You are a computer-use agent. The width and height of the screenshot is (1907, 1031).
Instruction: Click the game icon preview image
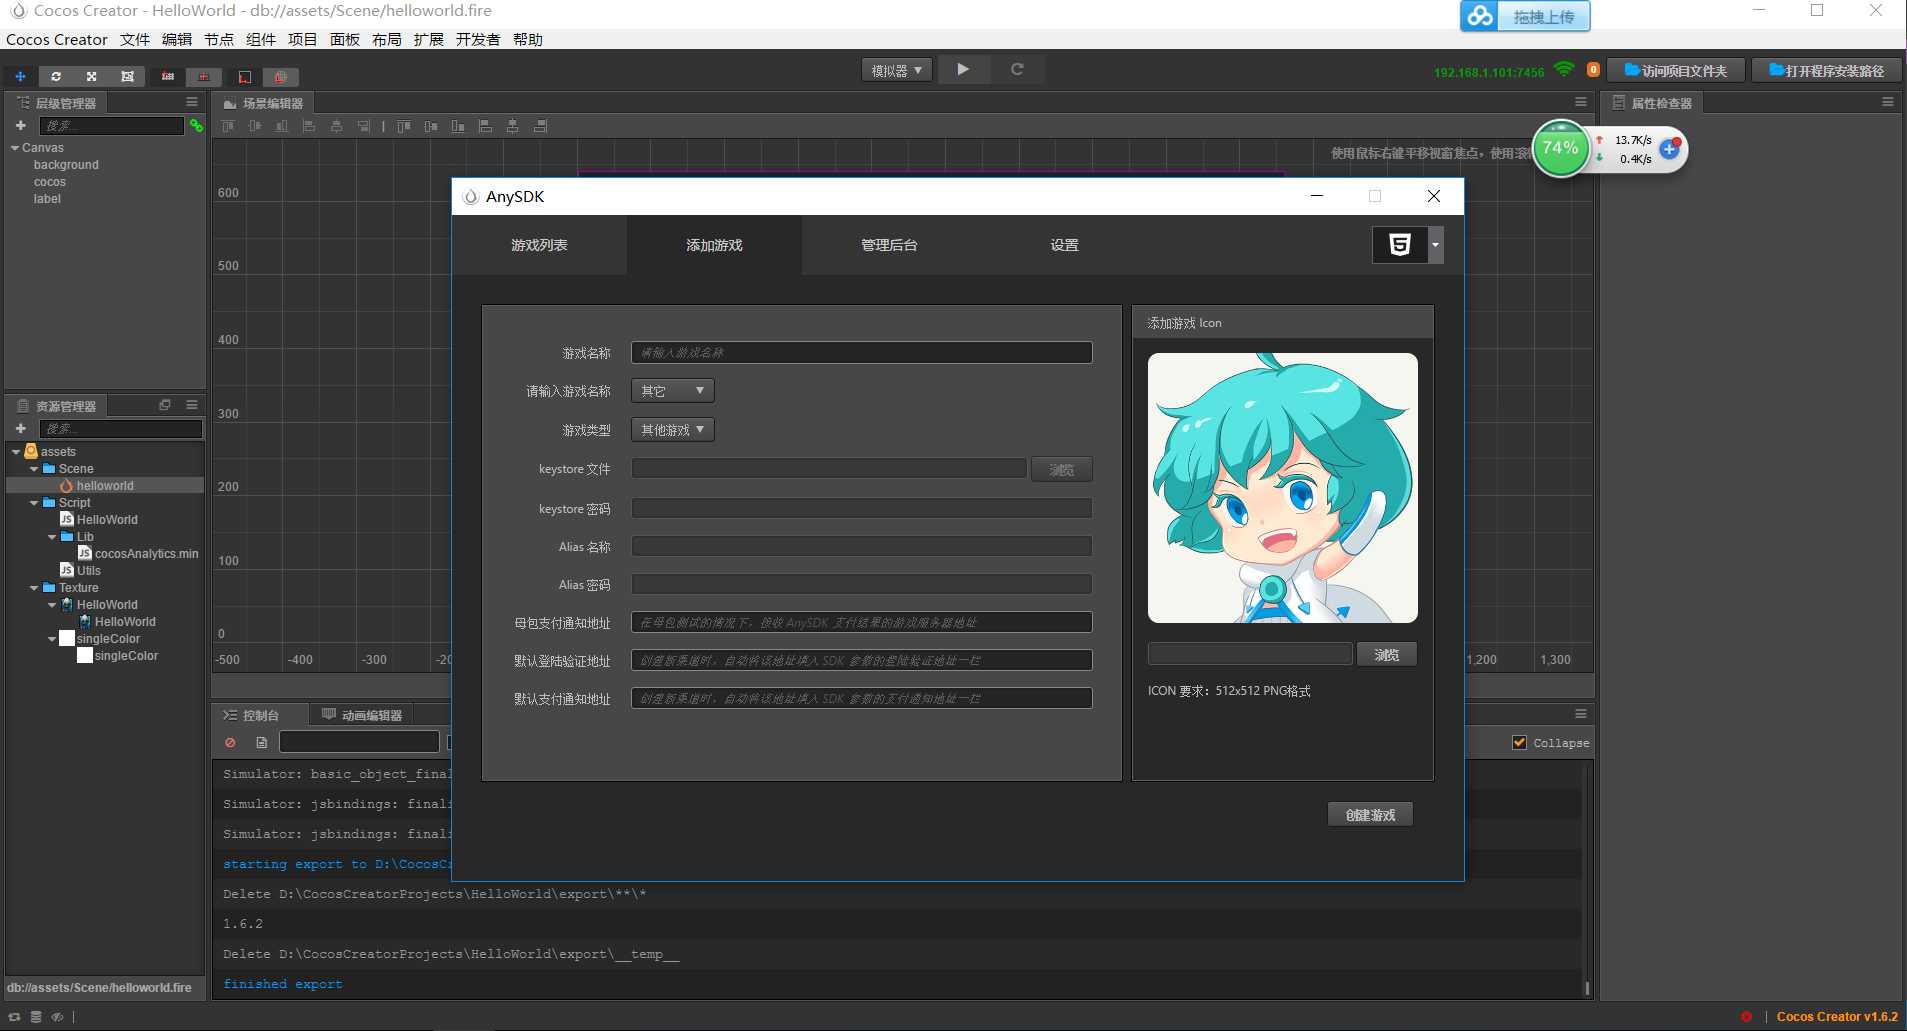pos(1283,488)
